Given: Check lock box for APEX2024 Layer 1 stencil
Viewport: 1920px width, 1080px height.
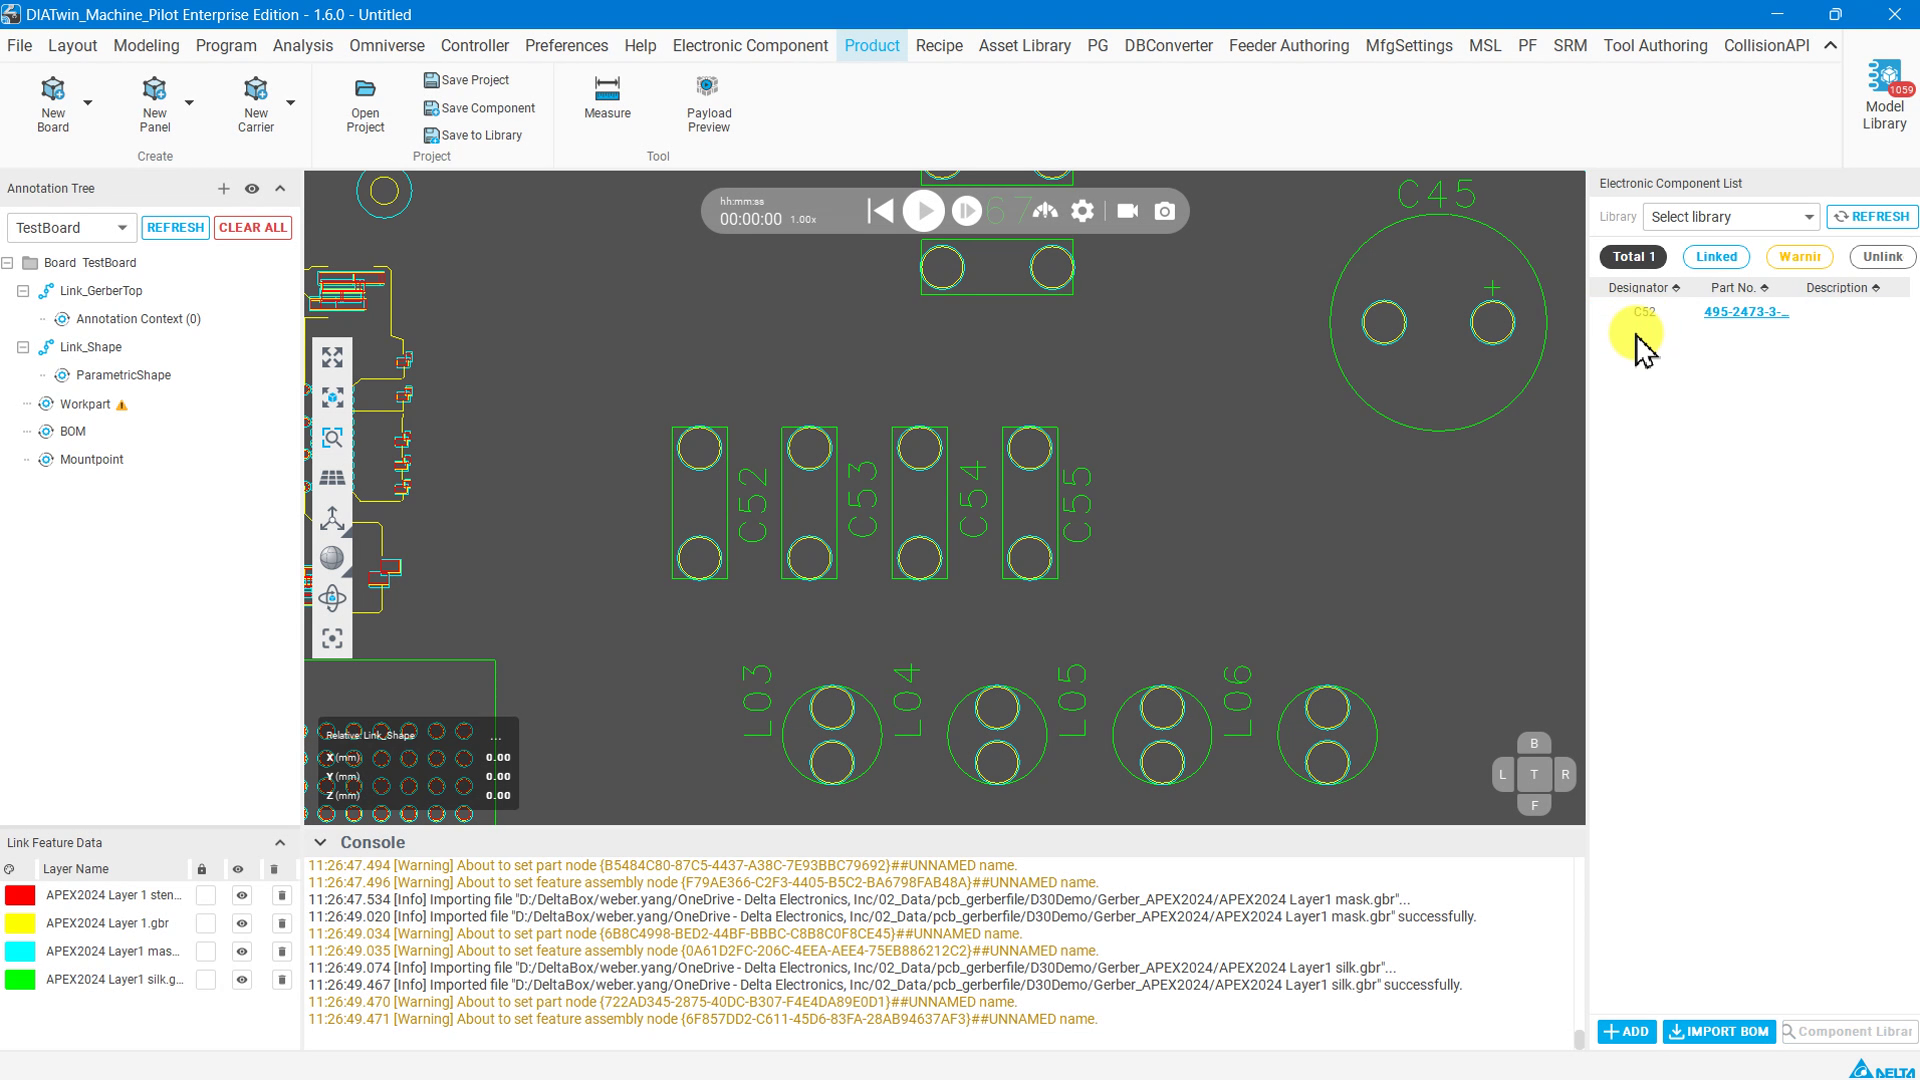Looking at the screenshot, I should pyautogui.click(x=206, y=895).
